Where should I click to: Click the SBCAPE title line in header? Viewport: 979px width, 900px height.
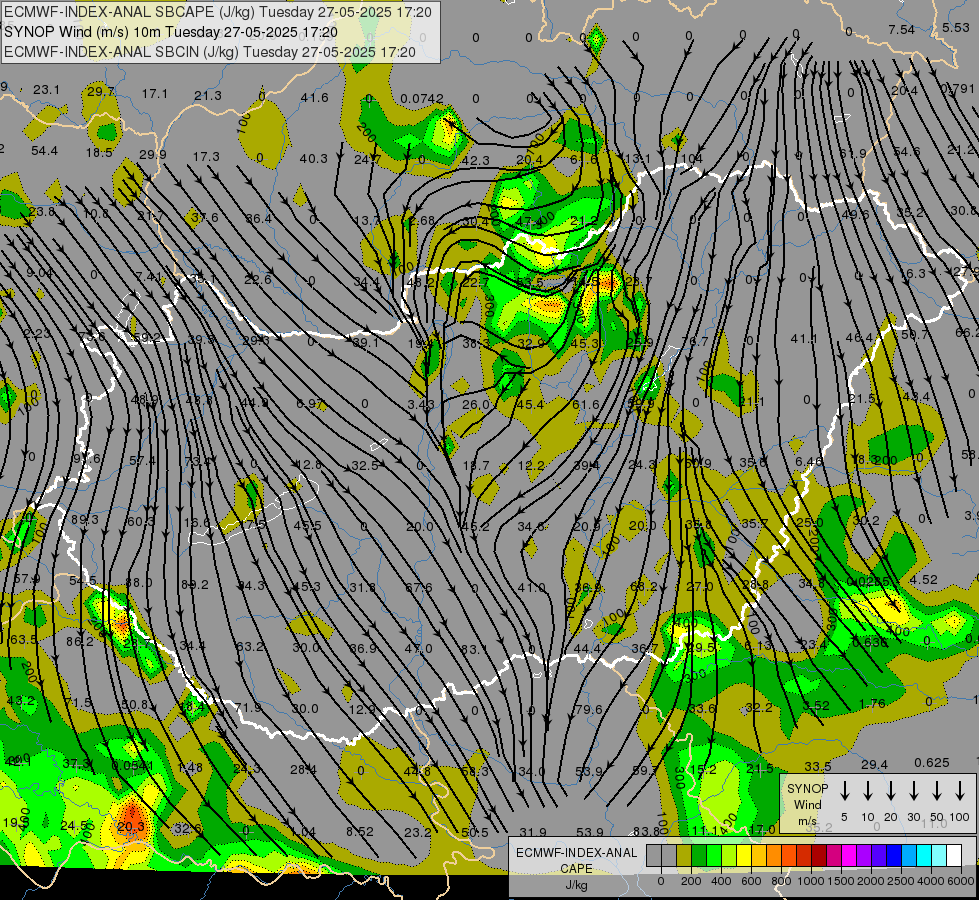coord(218,12)
